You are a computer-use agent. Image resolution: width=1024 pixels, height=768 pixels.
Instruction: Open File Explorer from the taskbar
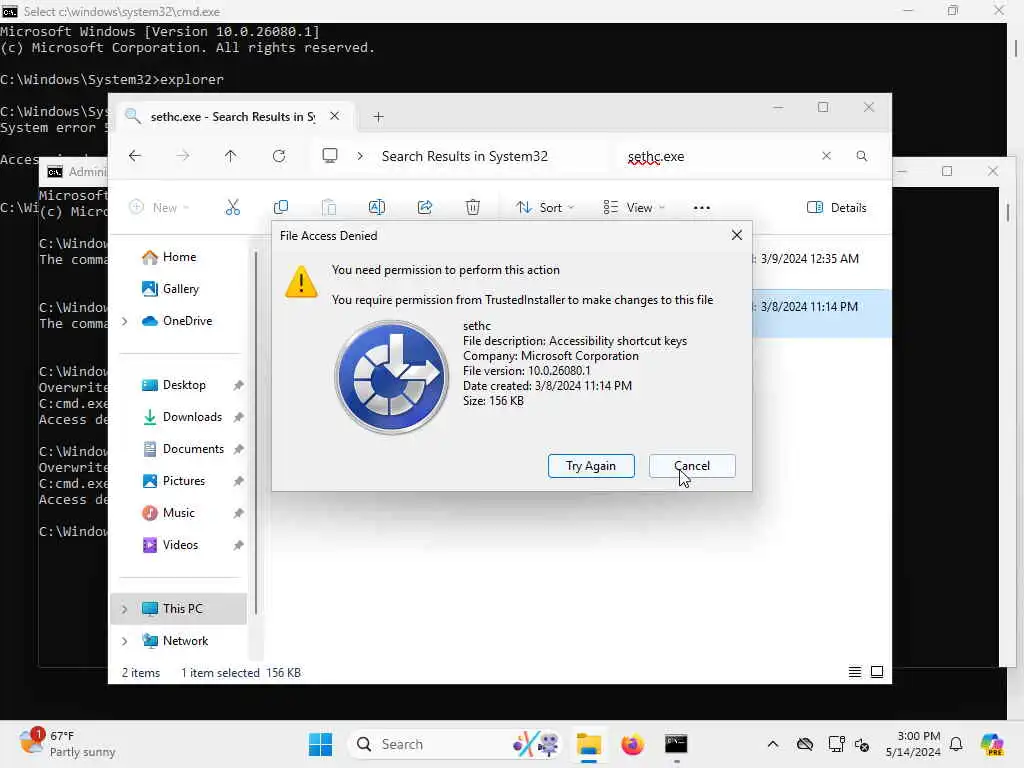(588, 744)
